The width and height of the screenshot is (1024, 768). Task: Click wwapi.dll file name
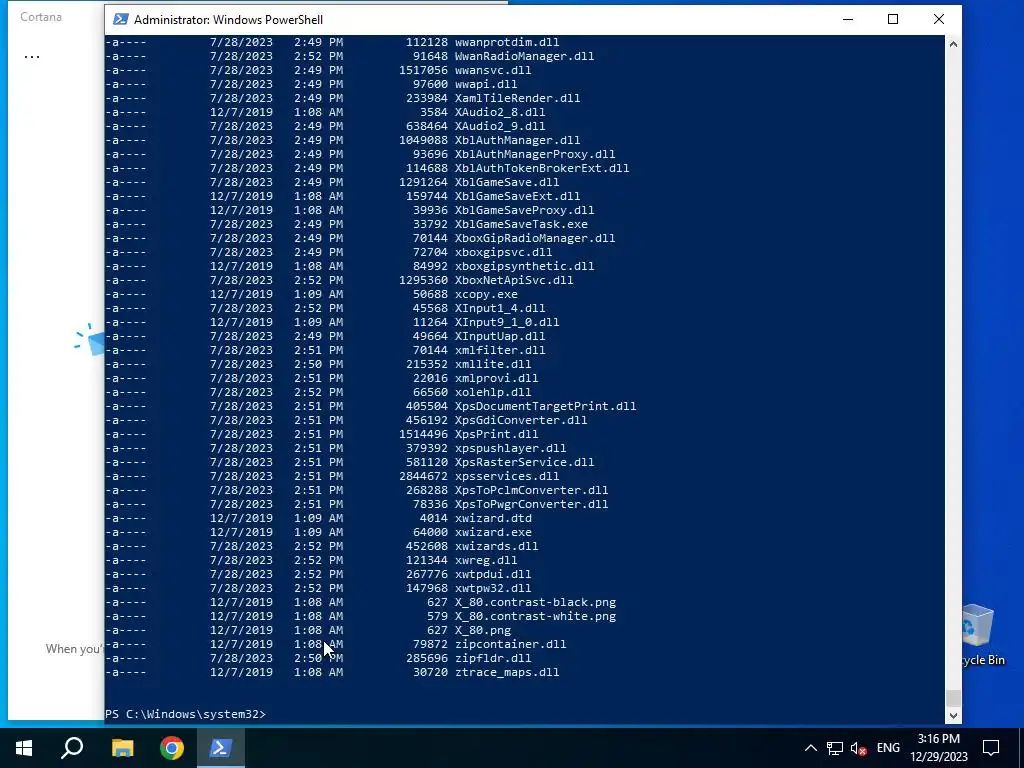pyautogui.click(x=486, y=84)
